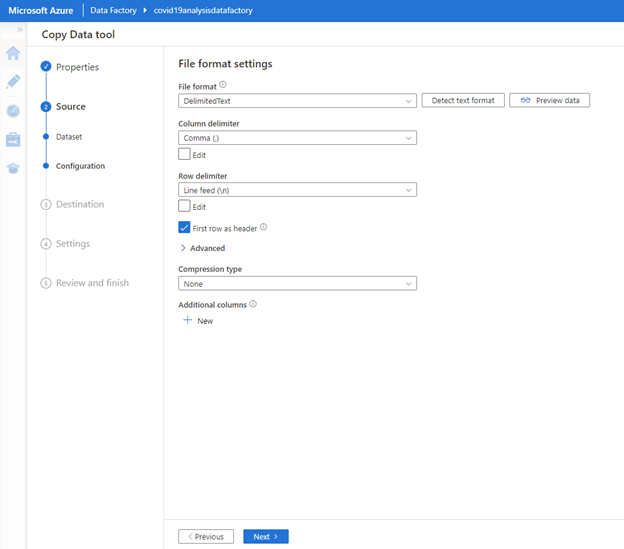The width and height of the screenshot is (624, 549).
Task: Click the File format settings heading
Action: 225,64
